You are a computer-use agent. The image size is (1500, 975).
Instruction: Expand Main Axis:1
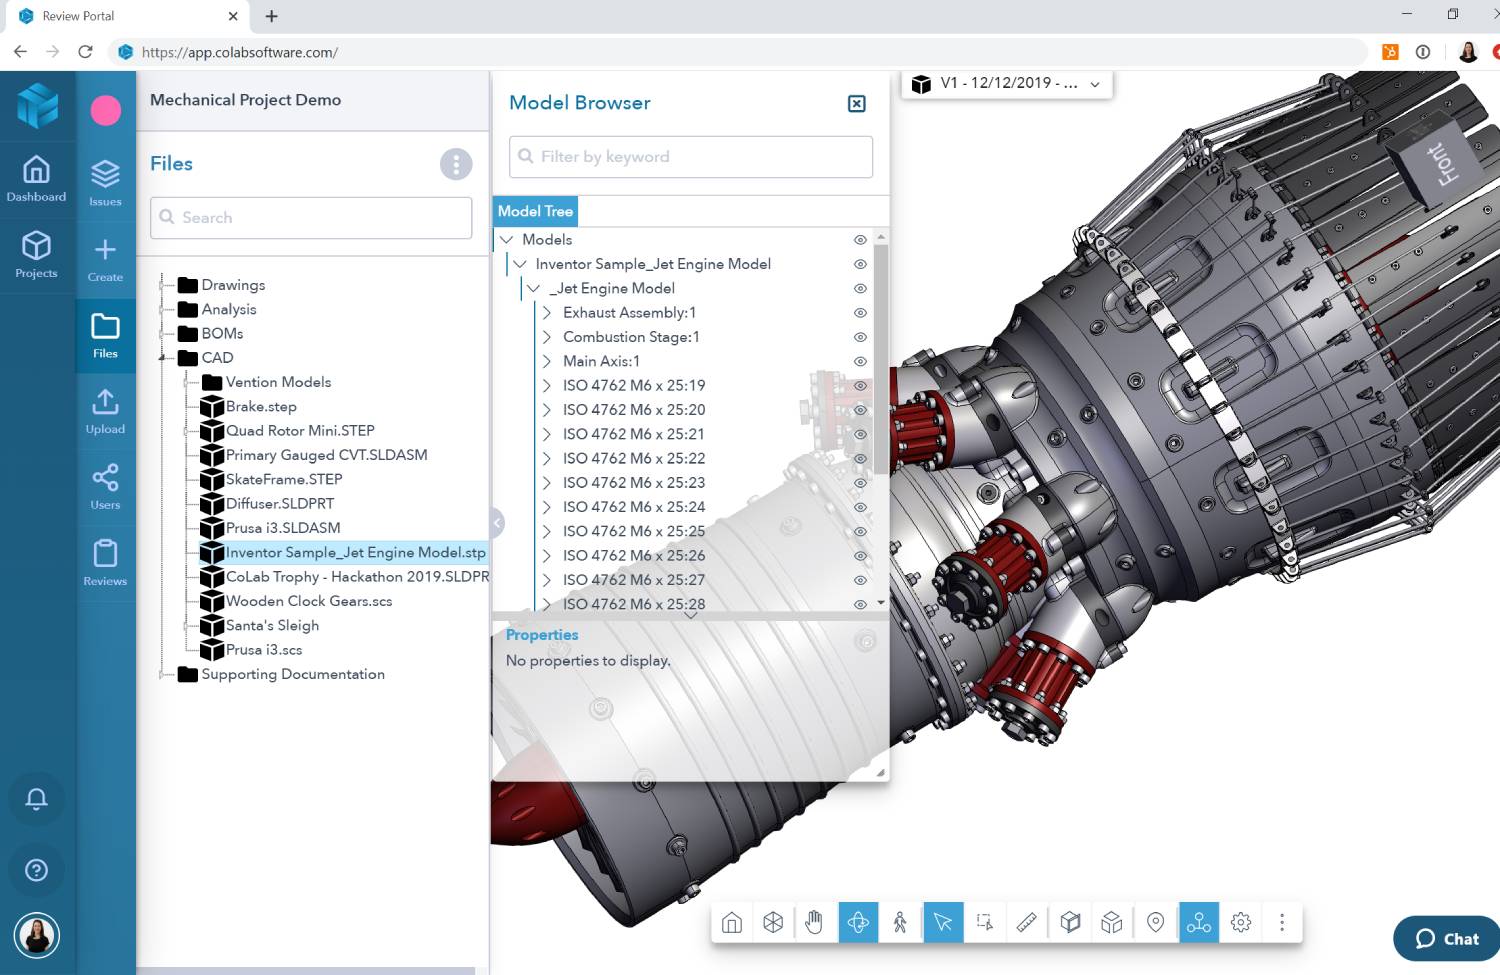point(547,361)
